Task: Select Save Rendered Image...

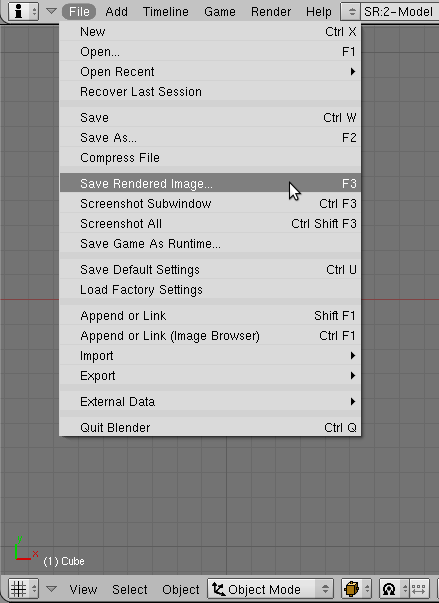Action: click(210, 183)
